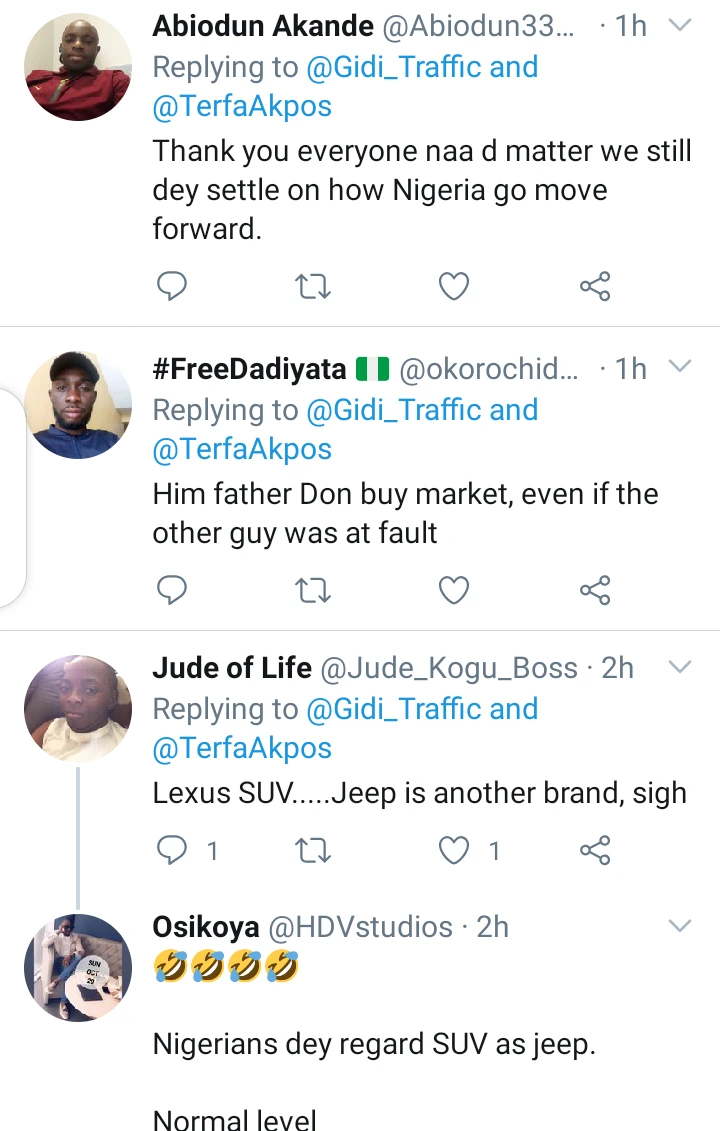Share Abiodun Akande's tweet
720x1131 pixels.
pos(595,288)
